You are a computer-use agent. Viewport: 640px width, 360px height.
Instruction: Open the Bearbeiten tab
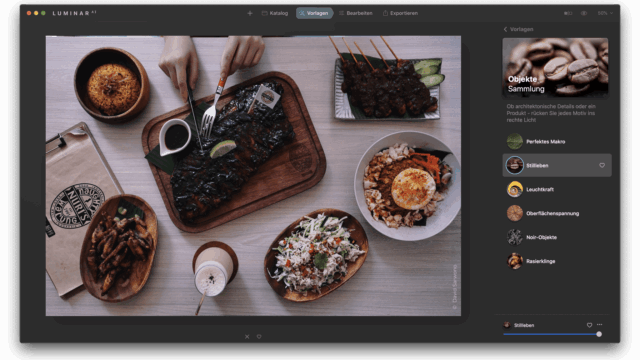356,13
